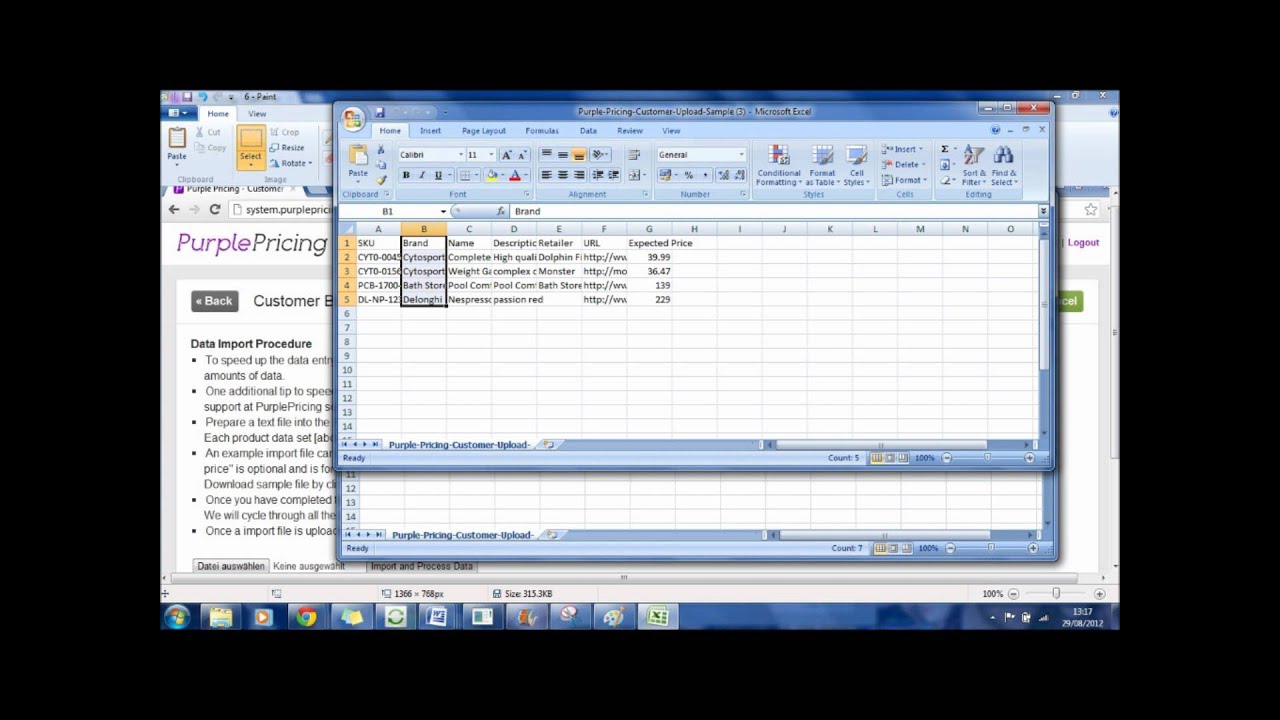Click the Percent Style icon
This screenshot has width=1280, height=720.
688,175
